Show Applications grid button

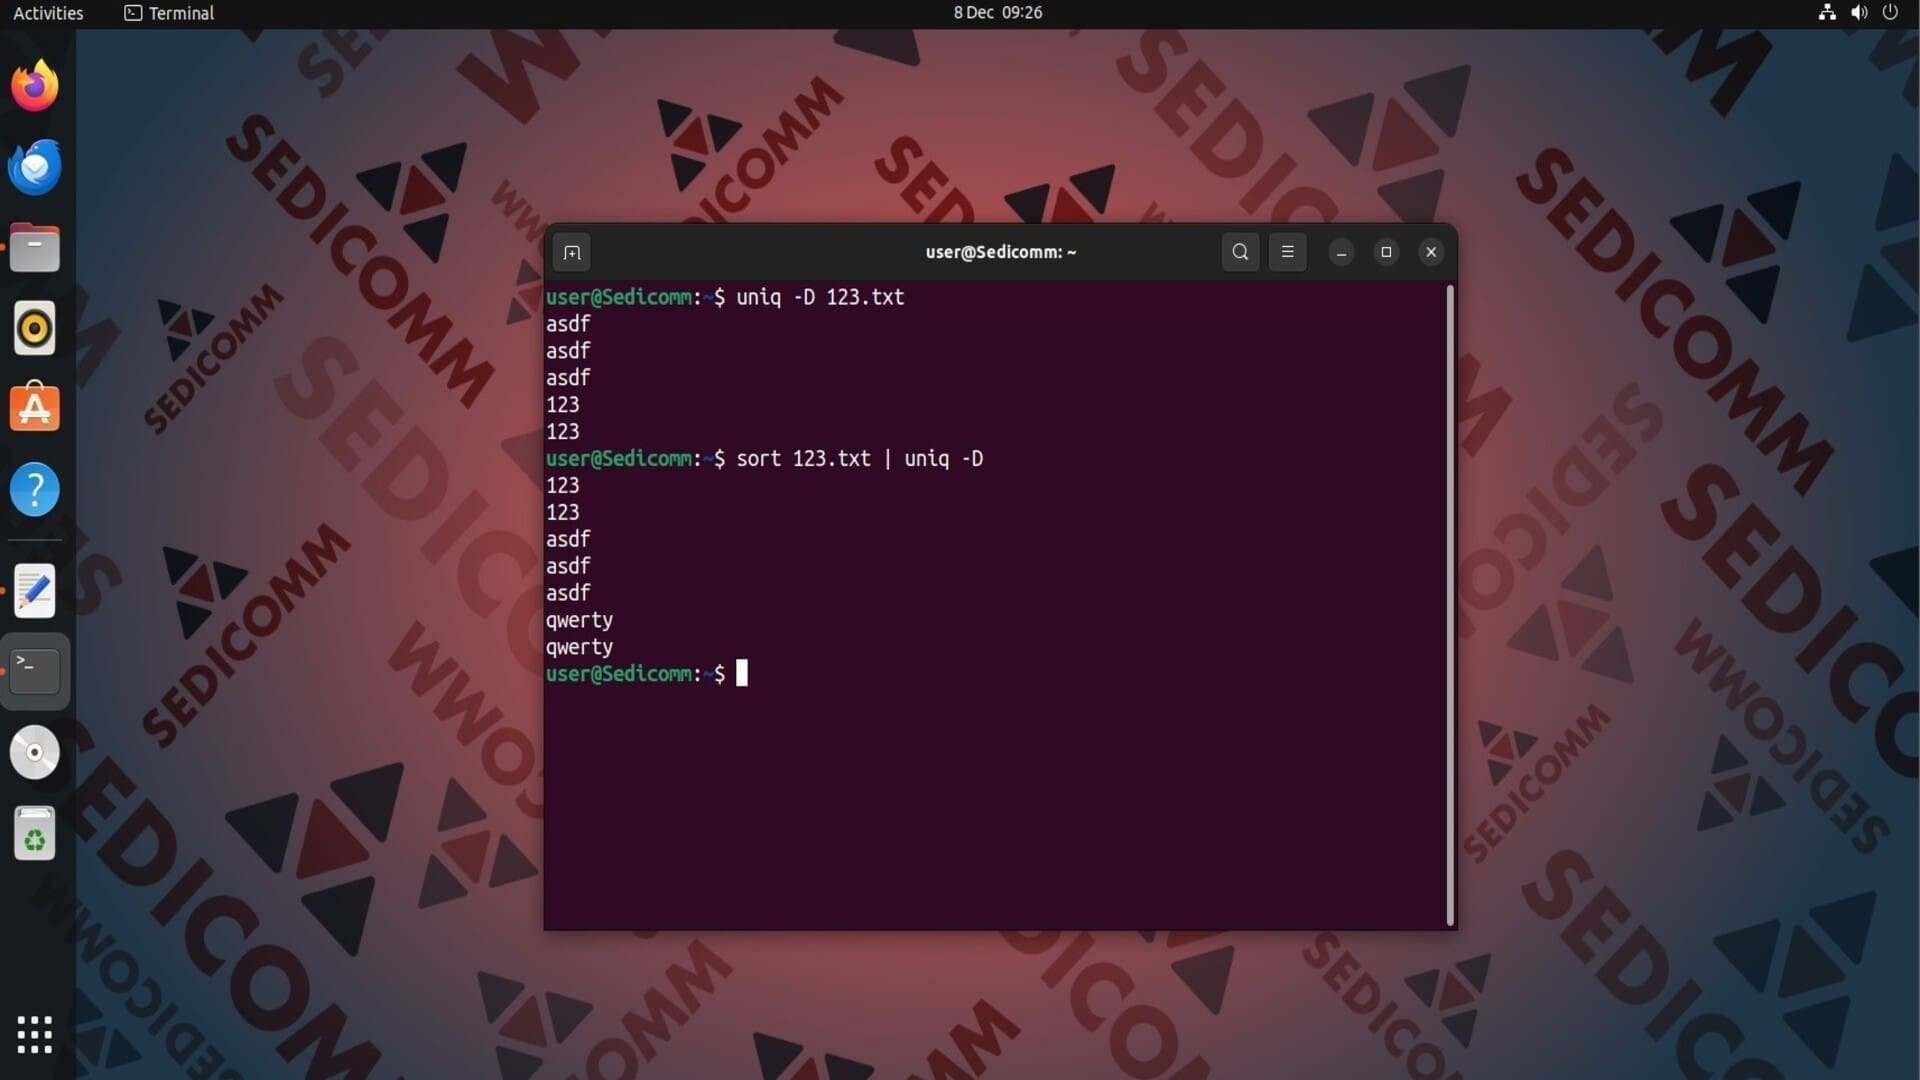[35, 1035]
